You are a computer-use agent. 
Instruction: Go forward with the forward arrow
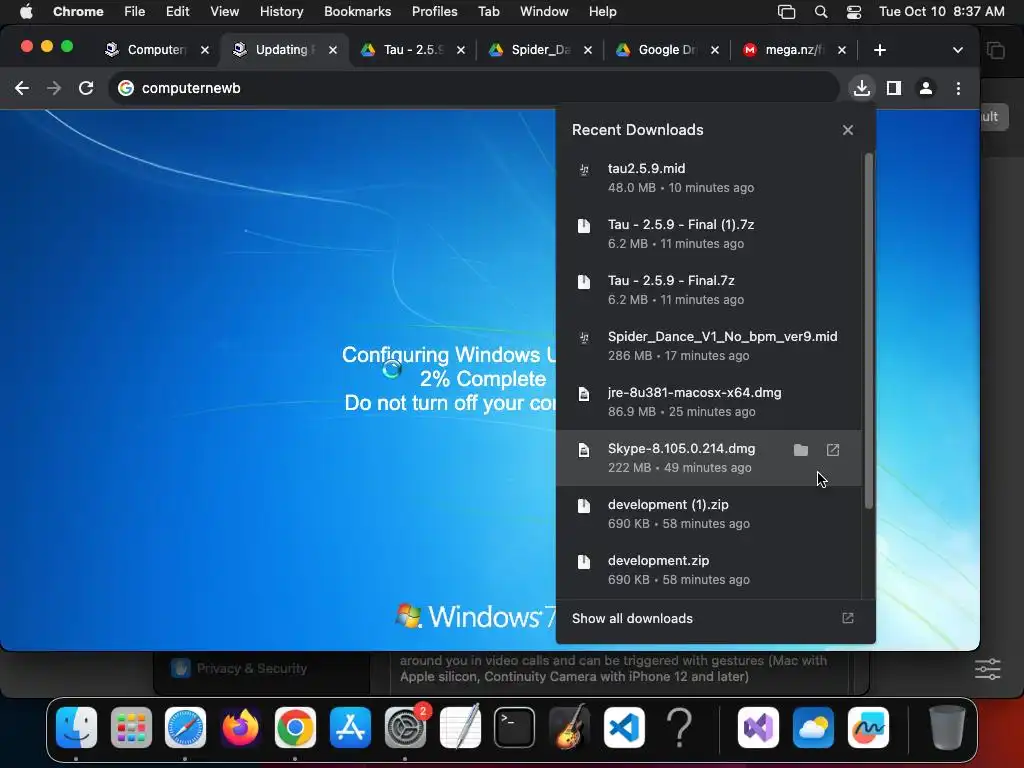54,88
